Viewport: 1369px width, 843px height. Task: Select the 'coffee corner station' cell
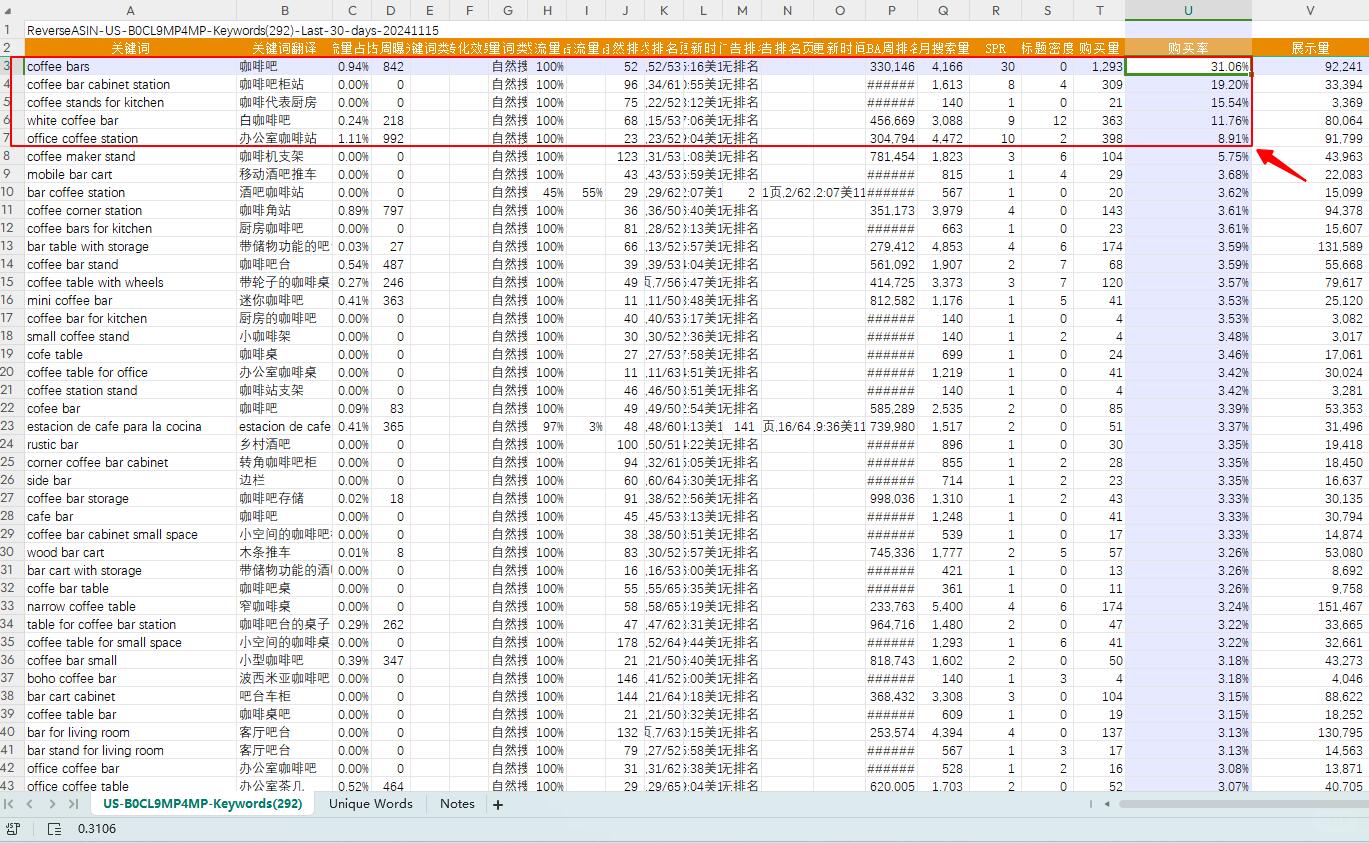coord(130,210)
